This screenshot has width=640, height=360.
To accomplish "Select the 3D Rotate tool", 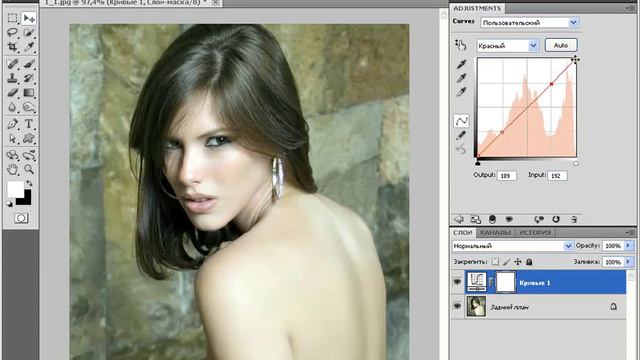I will (13, 155).
